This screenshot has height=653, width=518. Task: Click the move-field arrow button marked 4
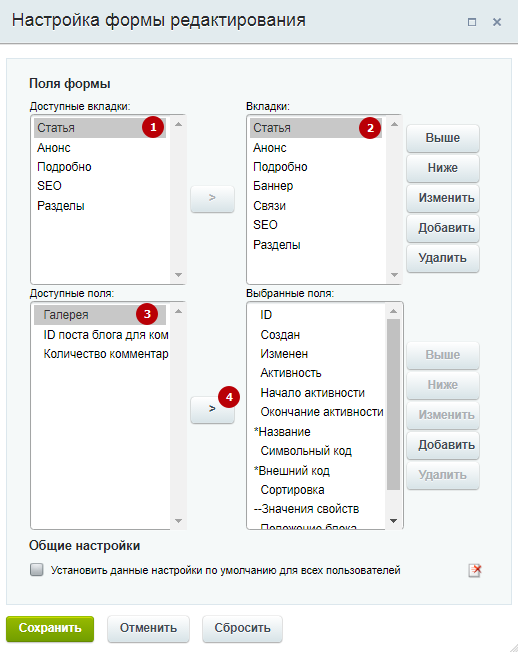coord(212,409)
